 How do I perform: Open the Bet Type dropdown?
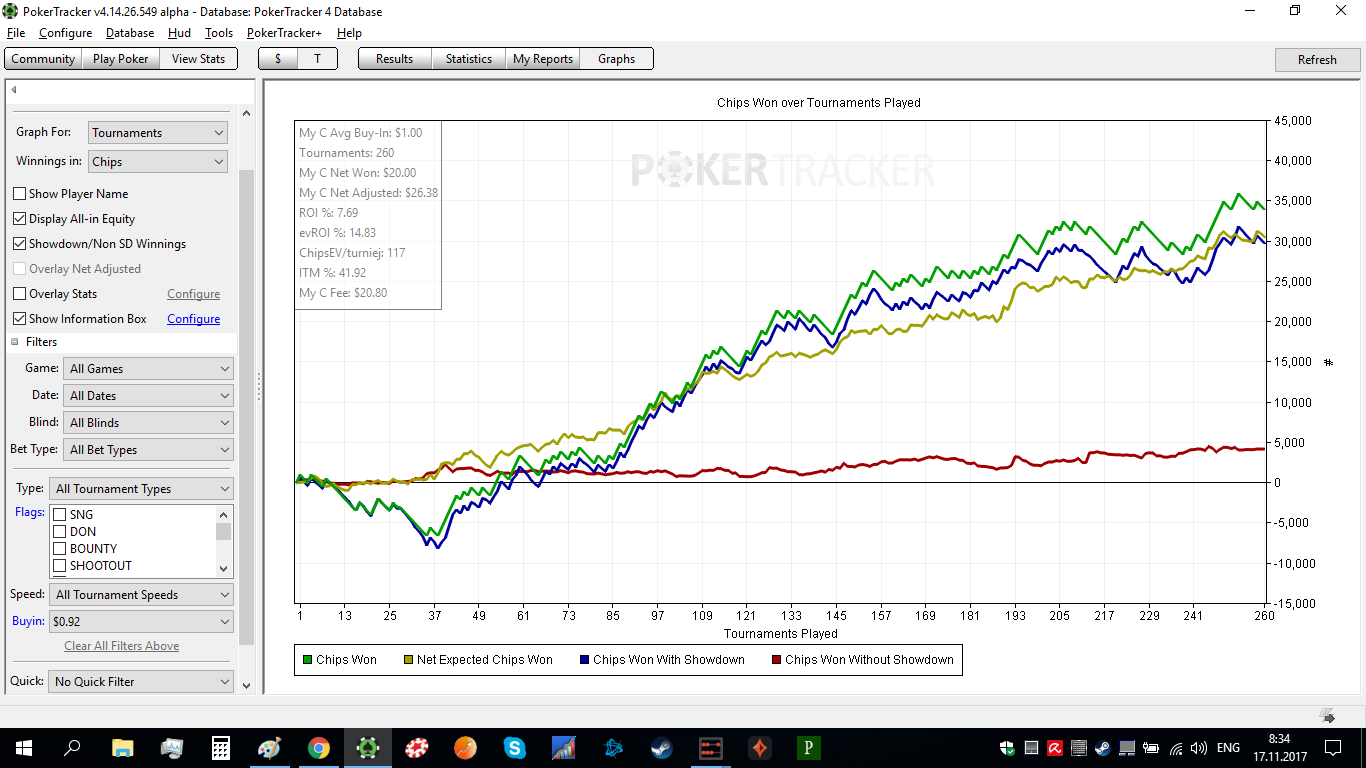(148, 450)
